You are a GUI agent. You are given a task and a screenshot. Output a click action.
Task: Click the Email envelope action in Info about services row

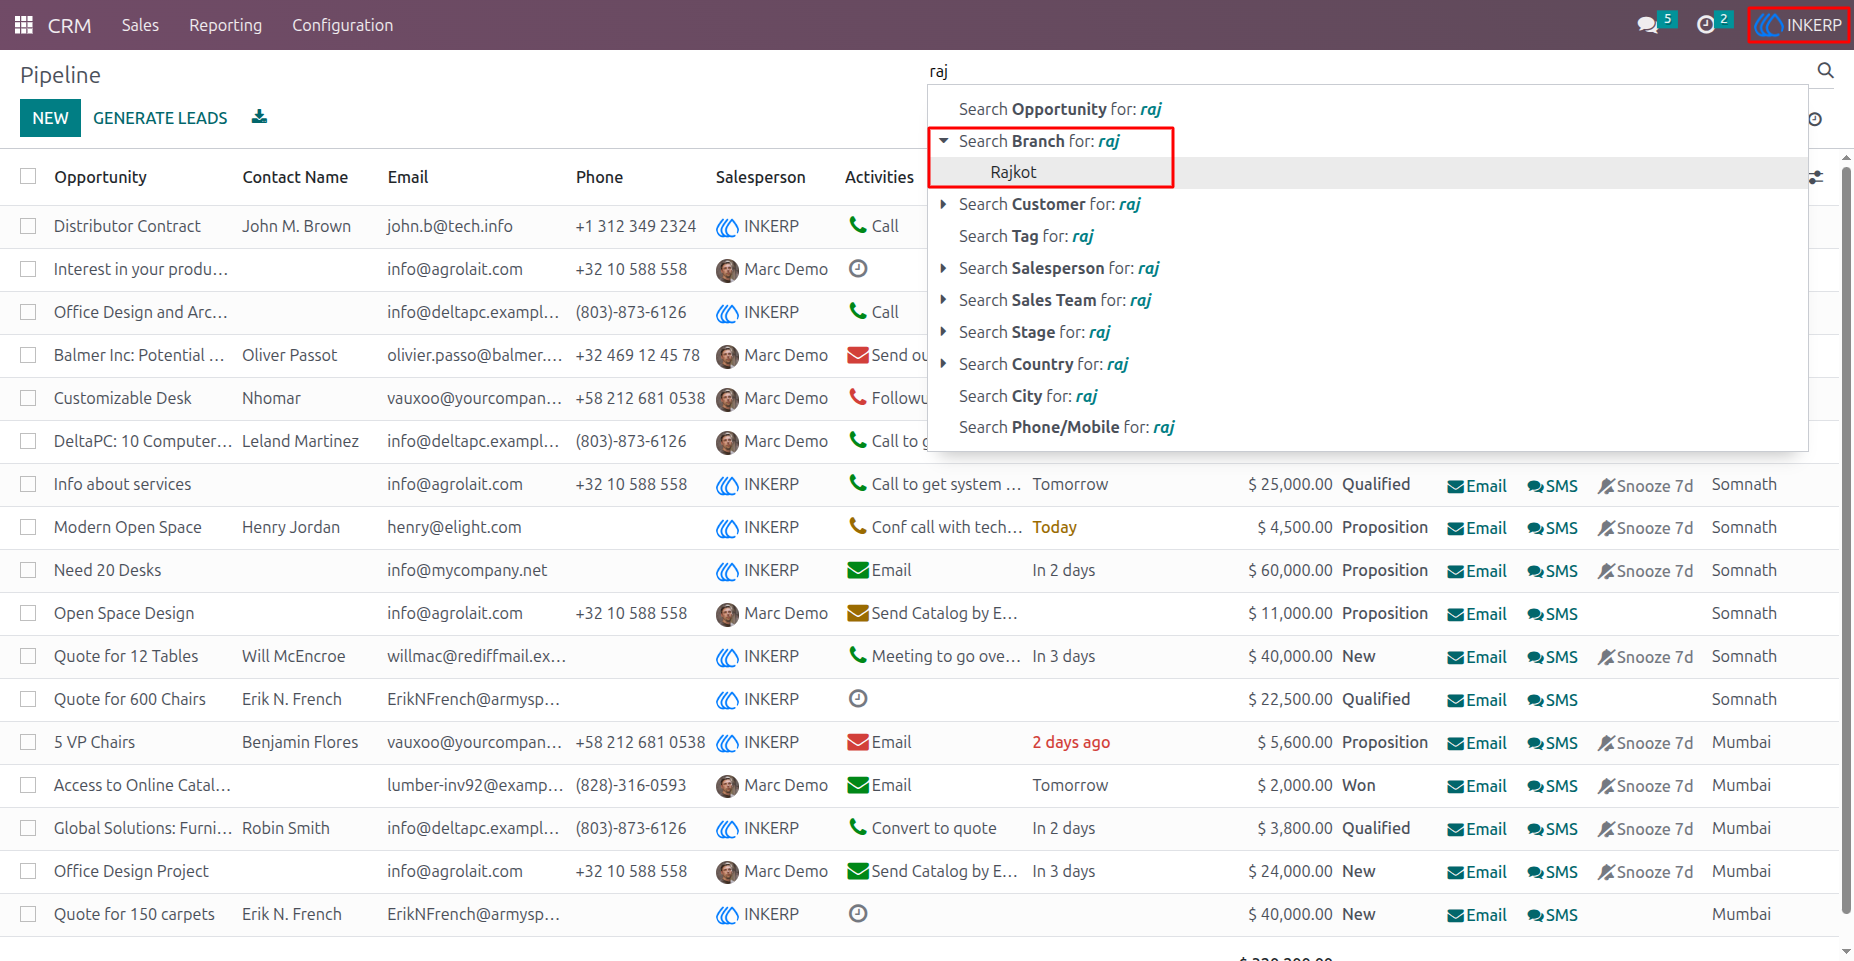pyautogui.click(x=1477, y=486)
